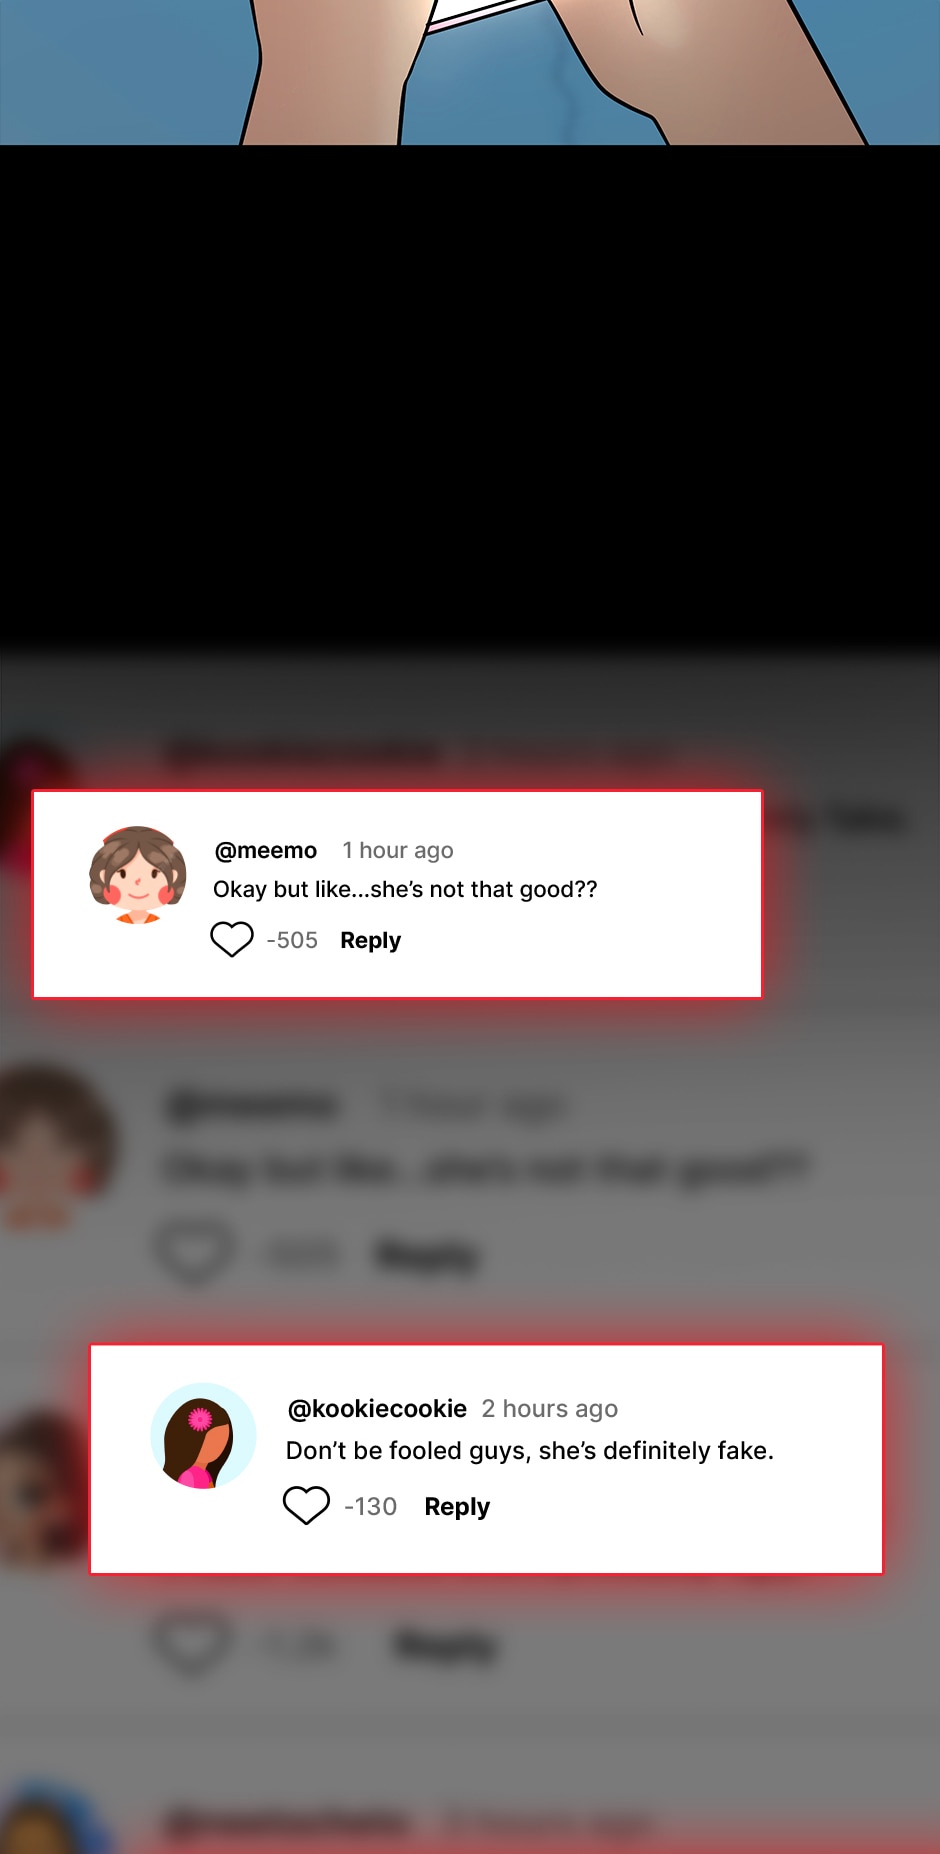Click the '1 hour ago' timestamp
The image size is (940, 1854).
pos(398,850)
